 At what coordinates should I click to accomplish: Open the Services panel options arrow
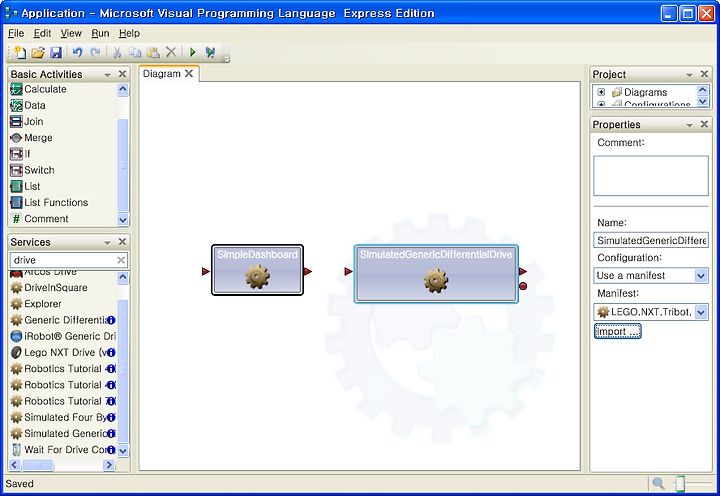[x=107, y=242]
